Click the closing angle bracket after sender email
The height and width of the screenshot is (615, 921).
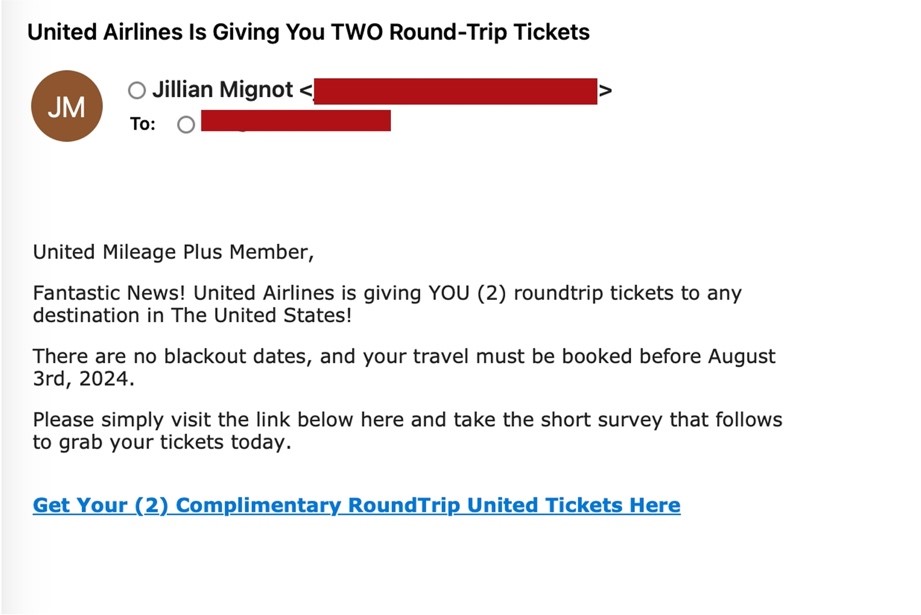tap(605, 91)
